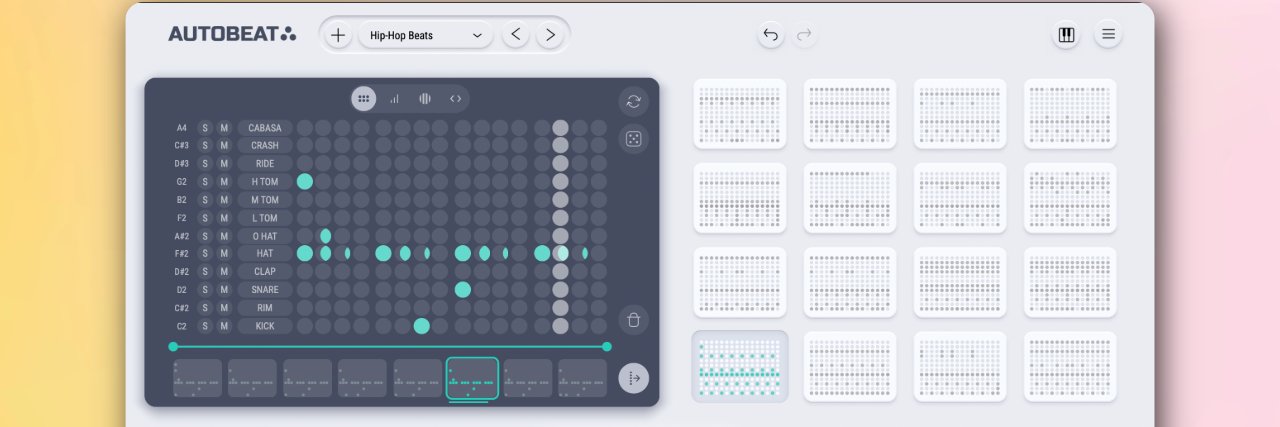Click the left handle of loop range slider
1280x427 pixels.
pyautogui.click(x=173, y=347)
